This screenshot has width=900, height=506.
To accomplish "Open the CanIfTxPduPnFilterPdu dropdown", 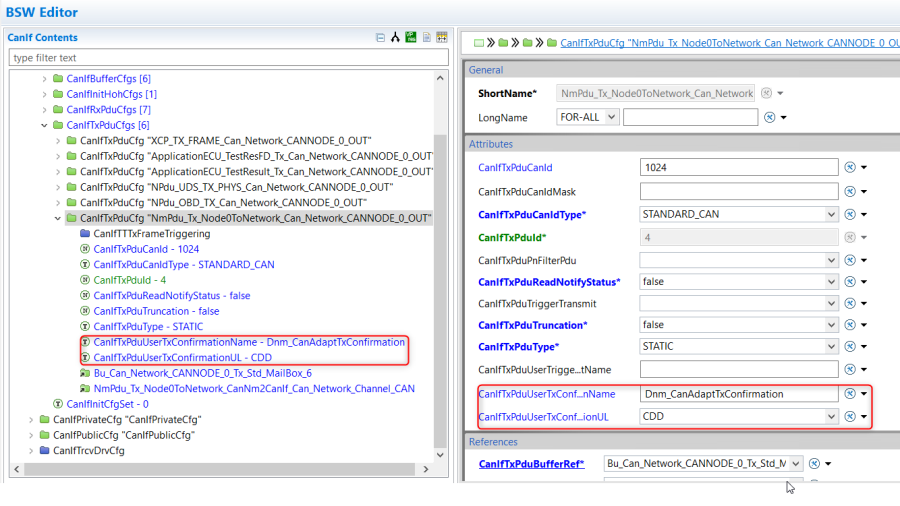I will (831, 260).
